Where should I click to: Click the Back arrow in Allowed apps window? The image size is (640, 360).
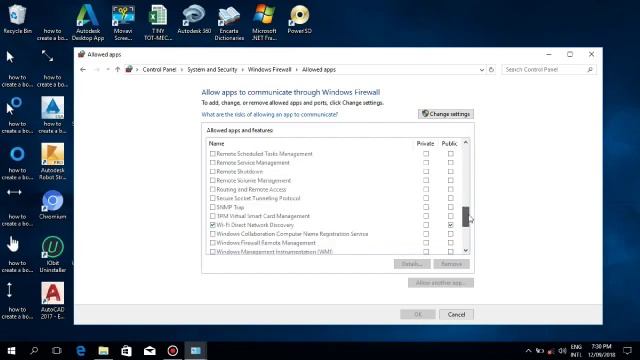(83, 70)
